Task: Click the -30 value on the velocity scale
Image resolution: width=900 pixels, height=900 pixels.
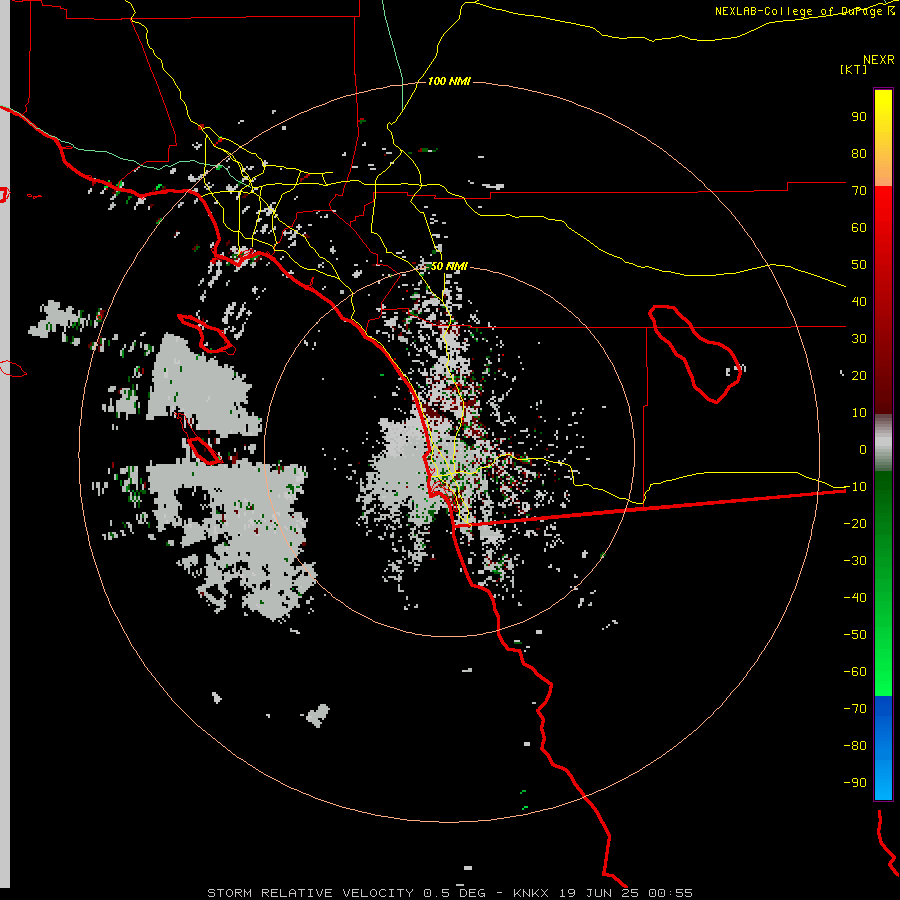Action: pos(855,561)
